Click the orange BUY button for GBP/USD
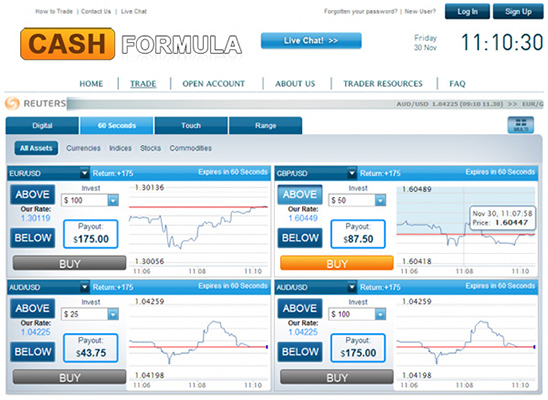The height and width of the screenshot is (400, 548). pyautogui.click(x=337, y=263)
